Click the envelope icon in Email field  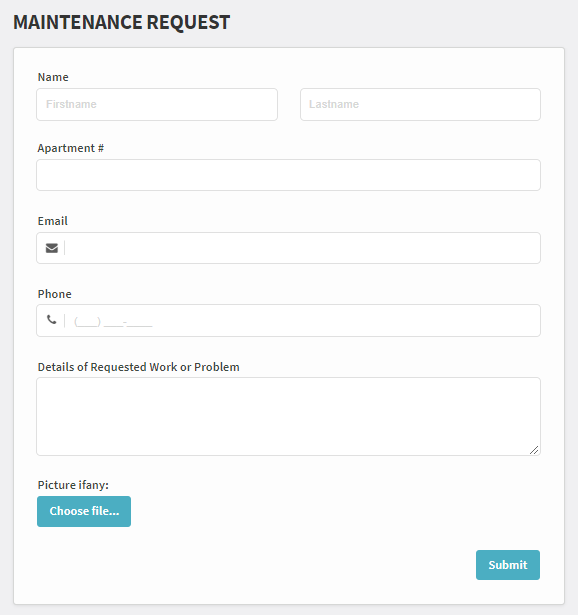[52, 248]
